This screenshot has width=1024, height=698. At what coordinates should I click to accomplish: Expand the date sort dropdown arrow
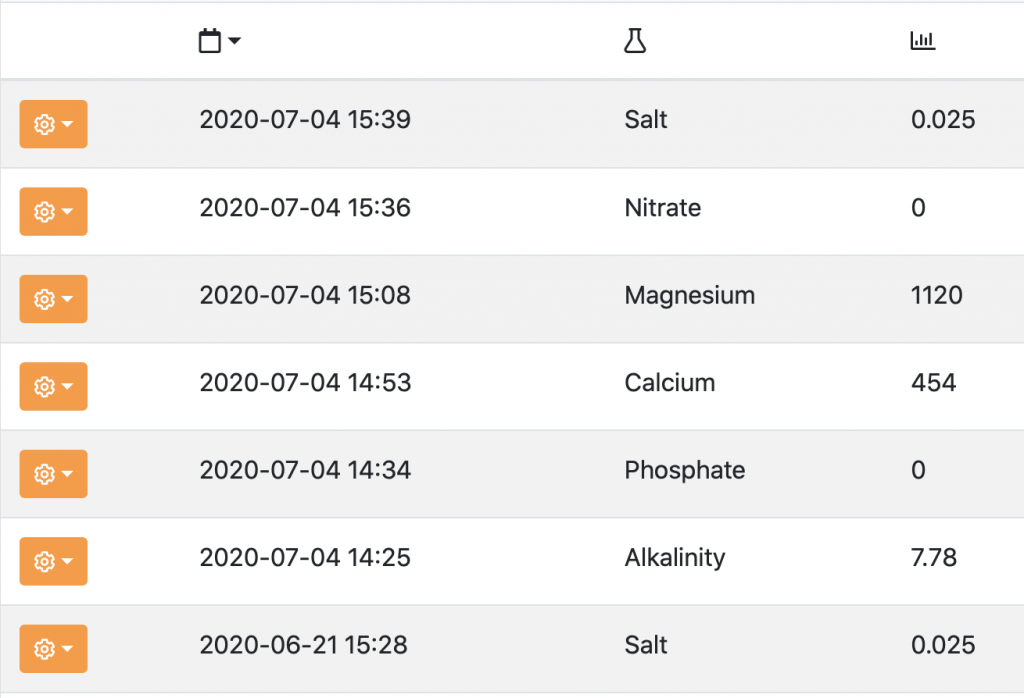[x=235, y=41]
